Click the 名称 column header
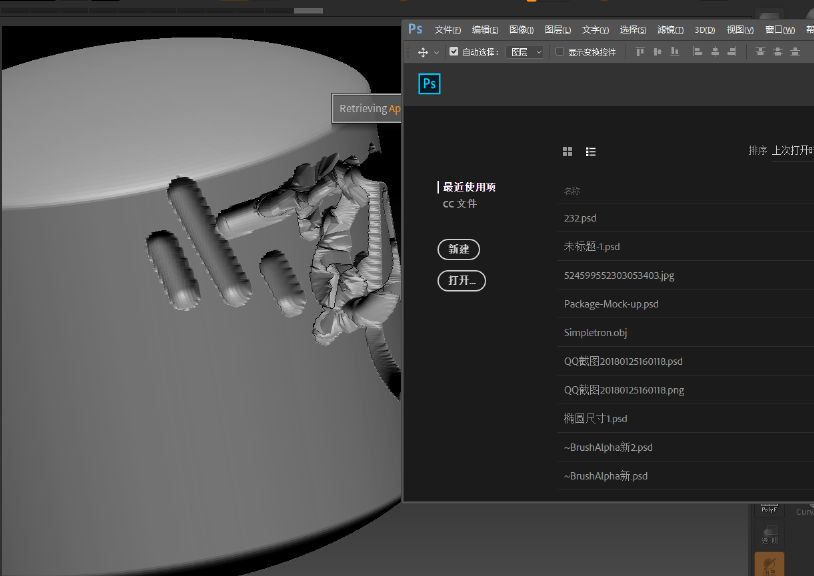Viewport: 814px width, 576px height. (x=572, y=191)
